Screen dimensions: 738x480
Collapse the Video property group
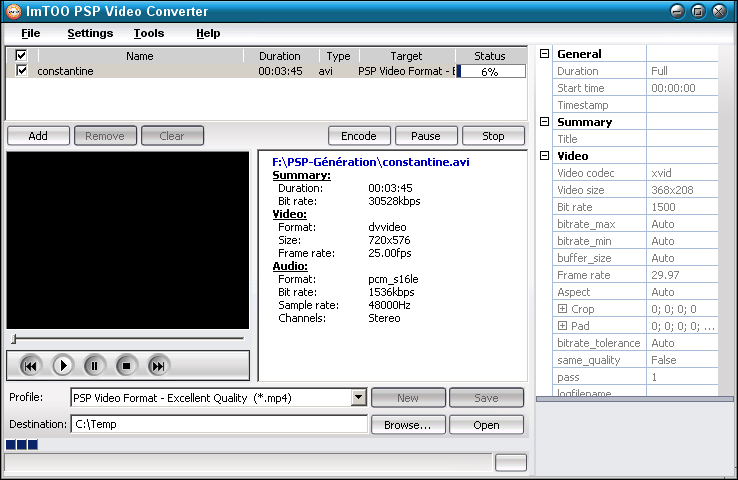click(545, 156)
